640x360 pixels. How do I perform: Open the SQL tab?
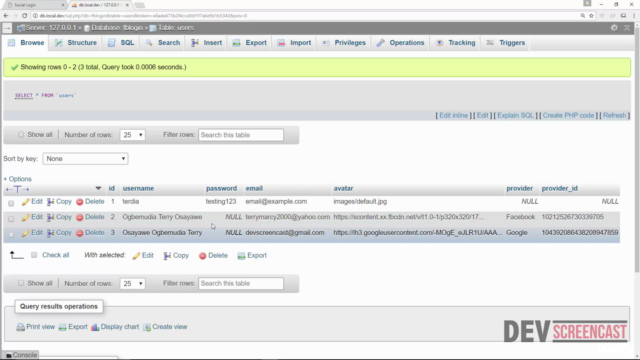[121, 43]
